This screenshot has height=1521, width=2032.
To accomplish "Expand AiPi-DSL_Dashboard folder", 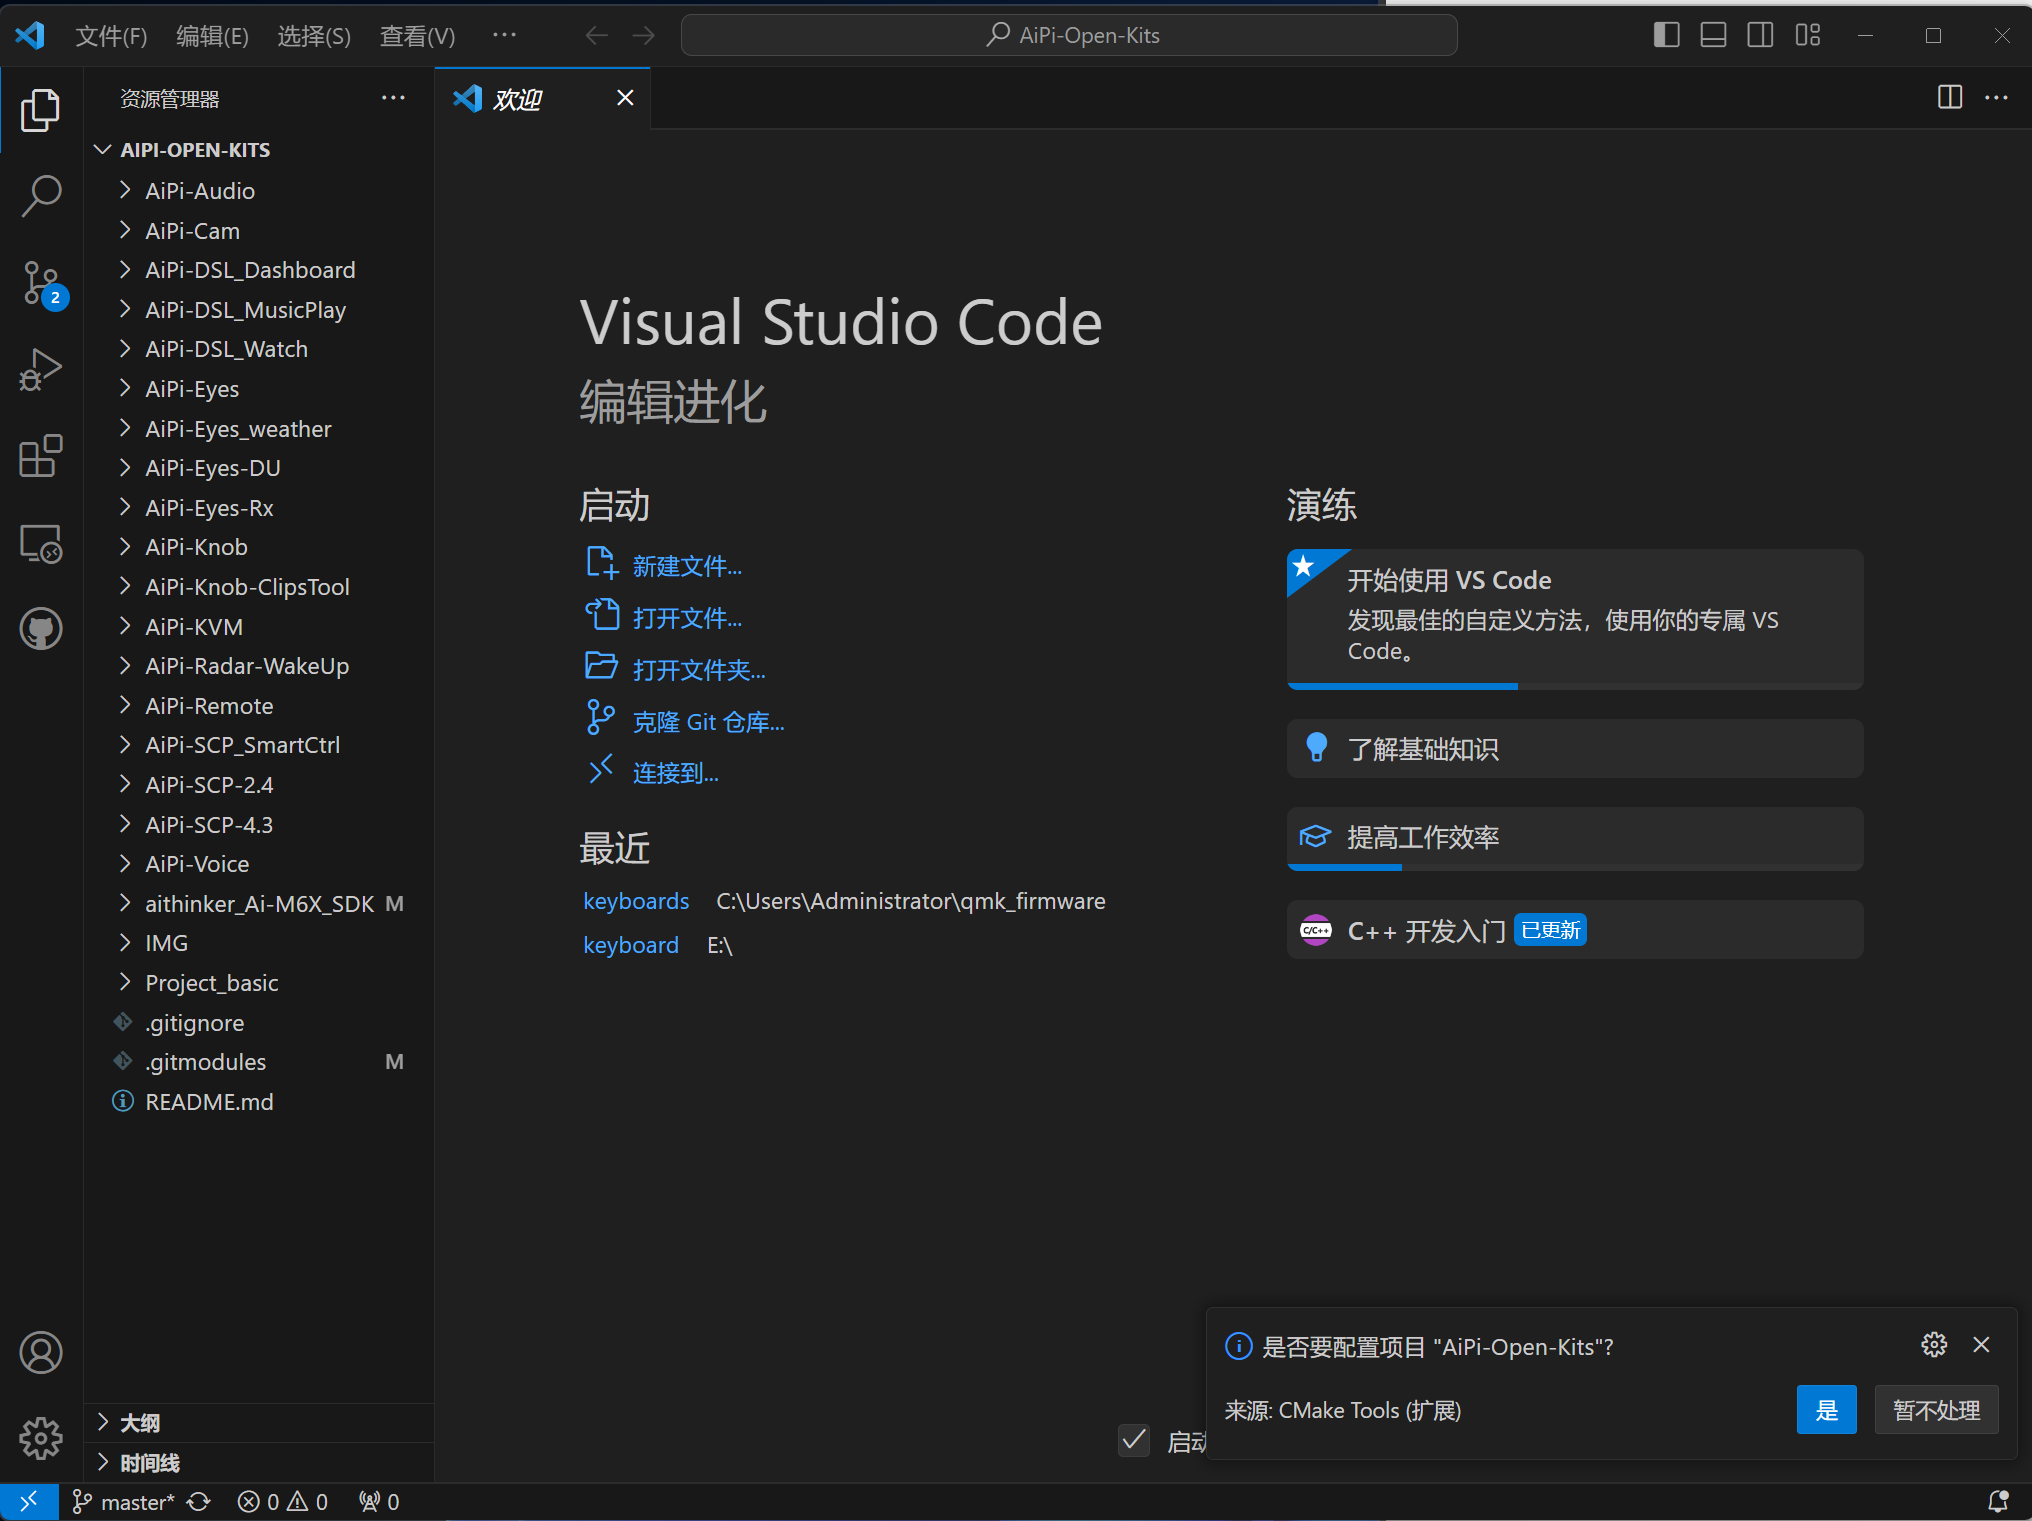I will click(259, 270).
